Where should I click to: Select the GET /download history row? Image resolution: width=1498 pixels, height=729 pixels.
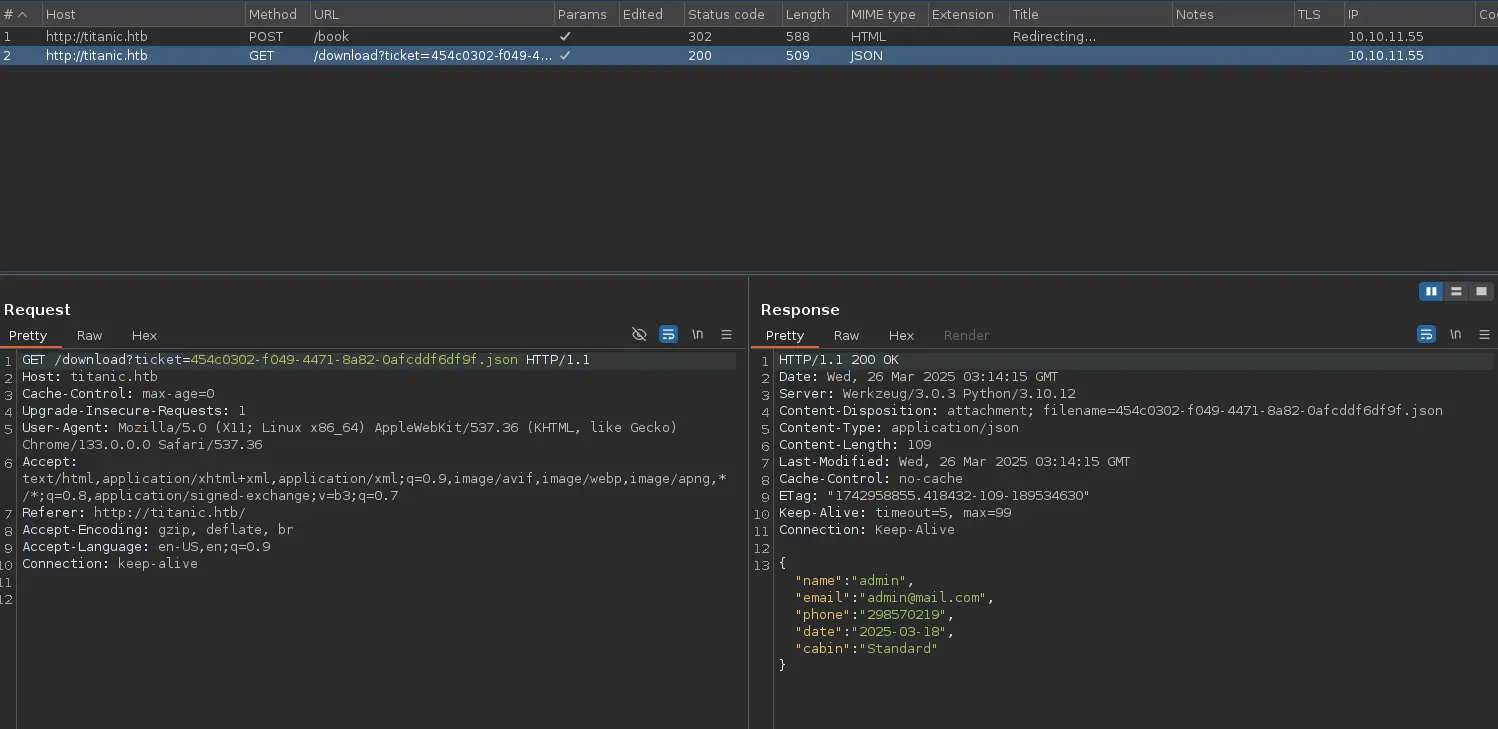click(x=749, y=56)
